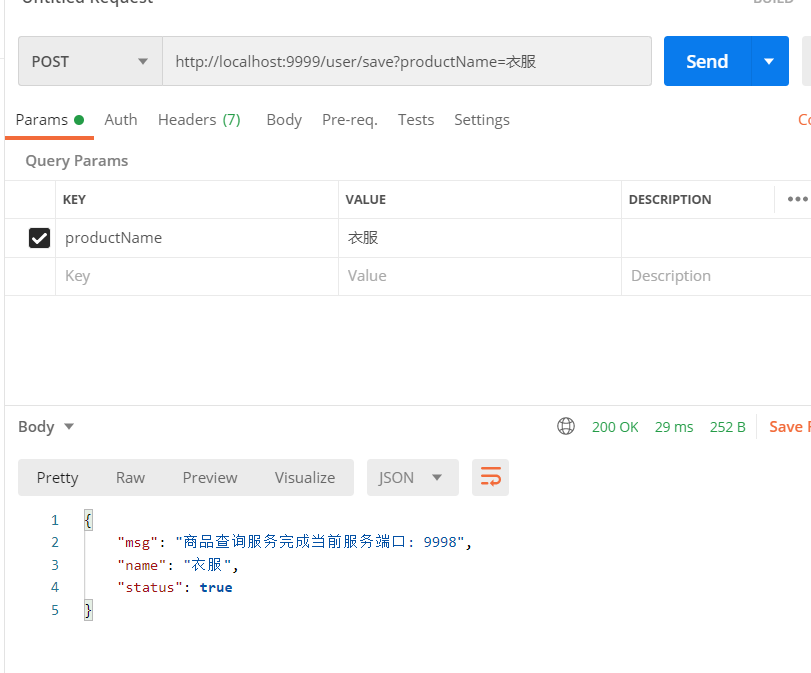Click the empty Value placeholder field
This screenshot has width=811, height=673.
(479, 276)
